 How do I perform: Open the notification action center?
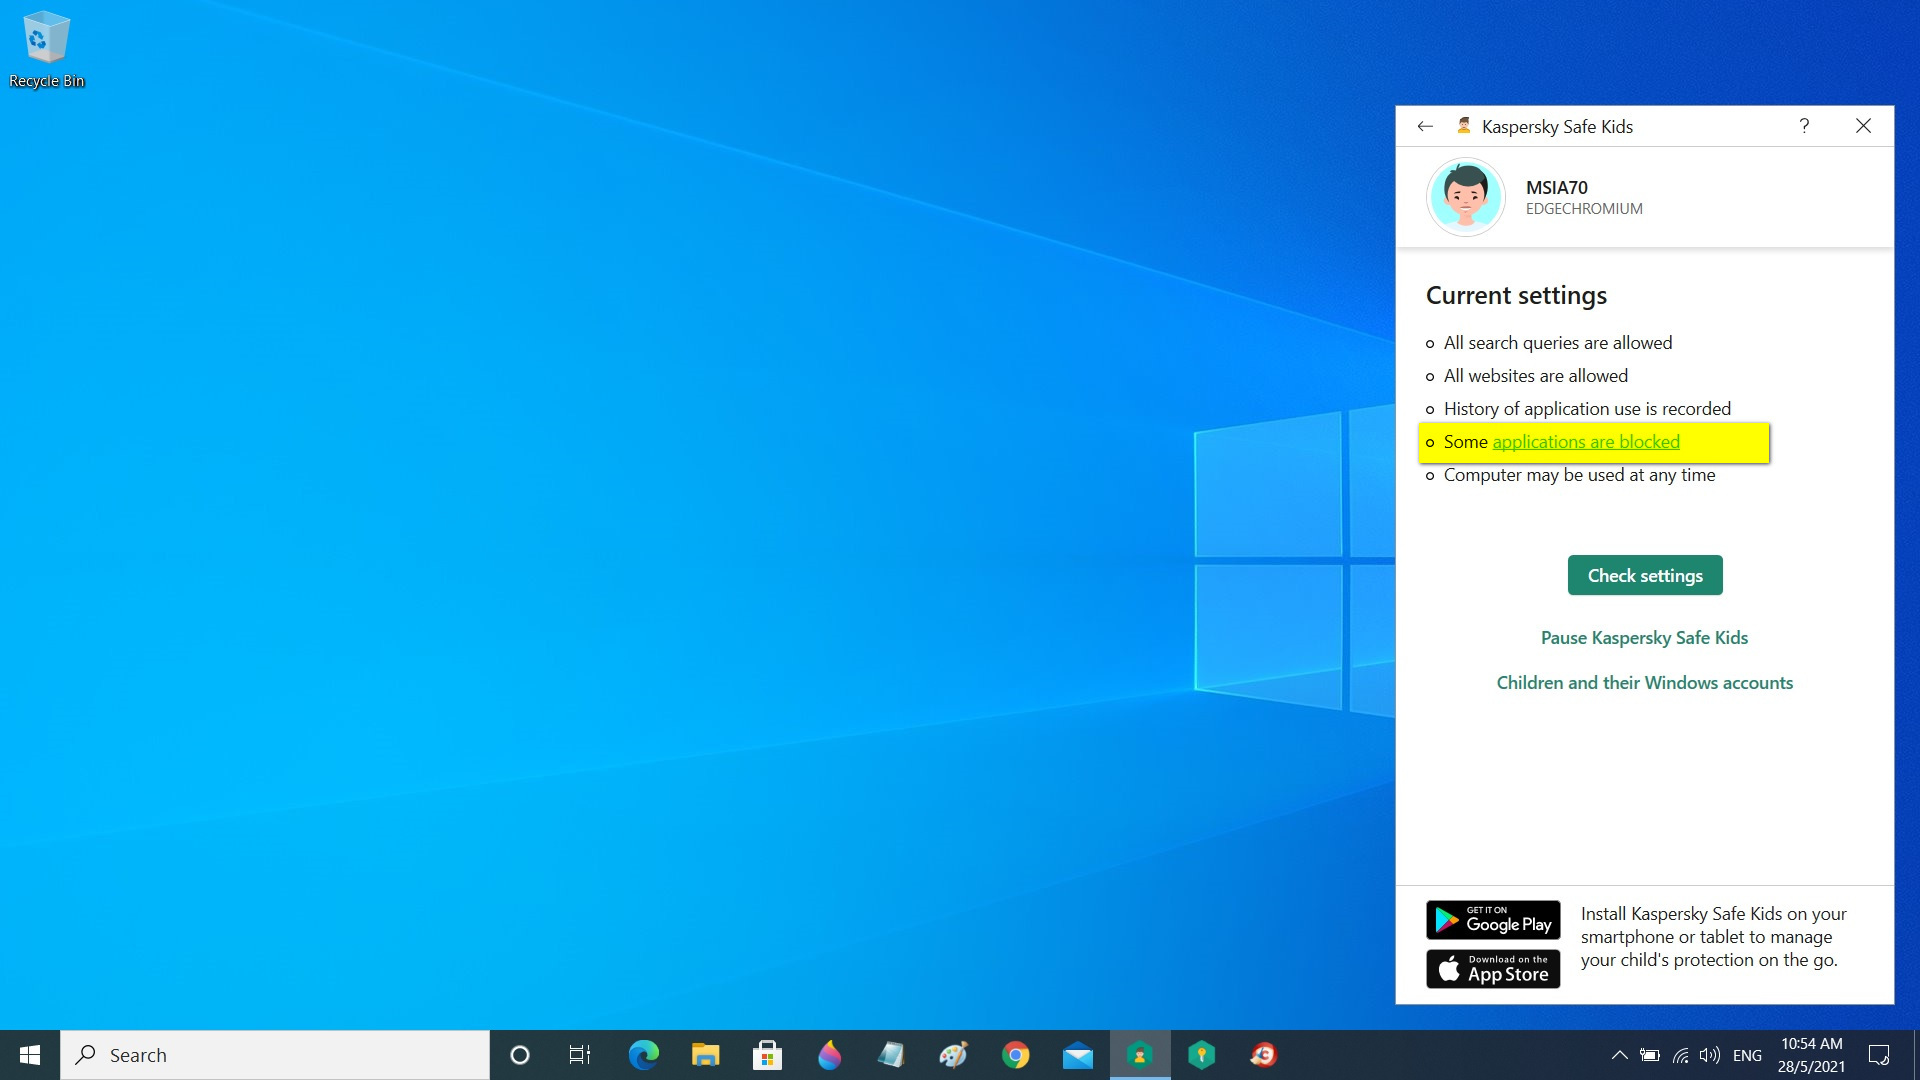tap(1879, 1055)
